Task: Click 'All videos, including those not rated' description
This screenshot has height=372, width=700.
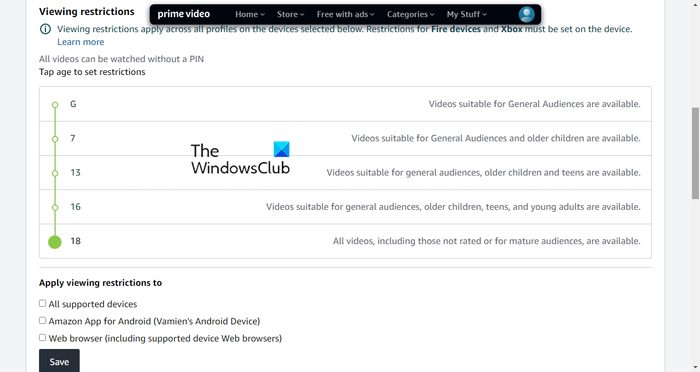Action: pyautogui.click(x=487, y=241)
